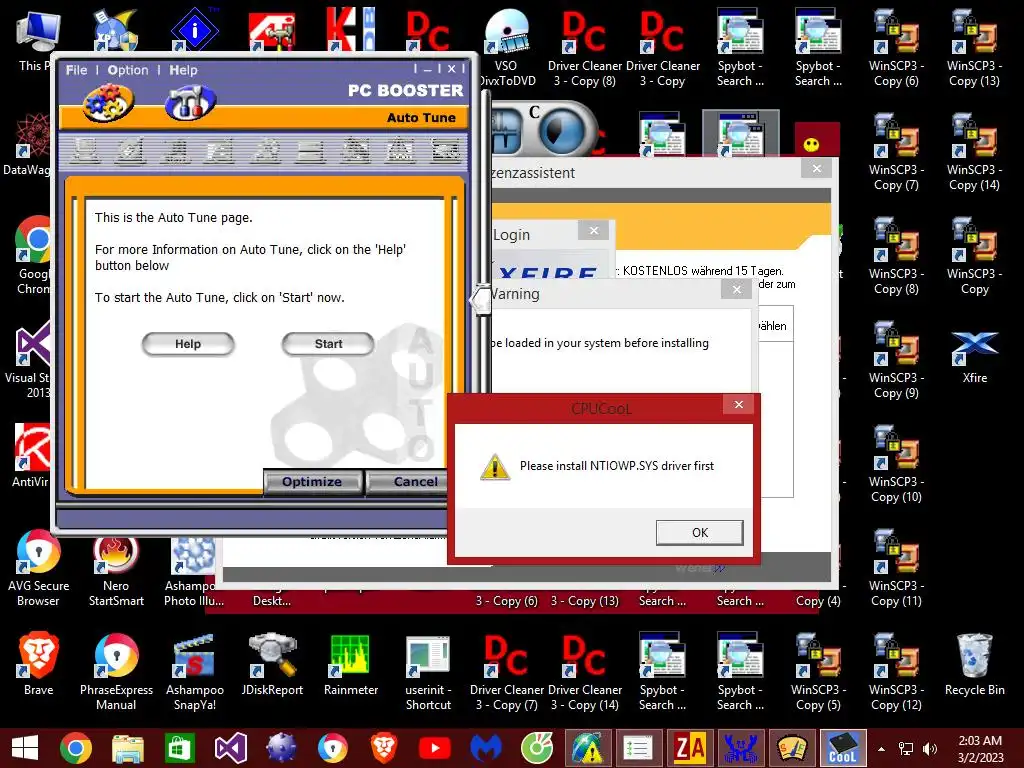
Task: Open the Auto Tune gears icon in PC Booster
Action: (108, 103)
